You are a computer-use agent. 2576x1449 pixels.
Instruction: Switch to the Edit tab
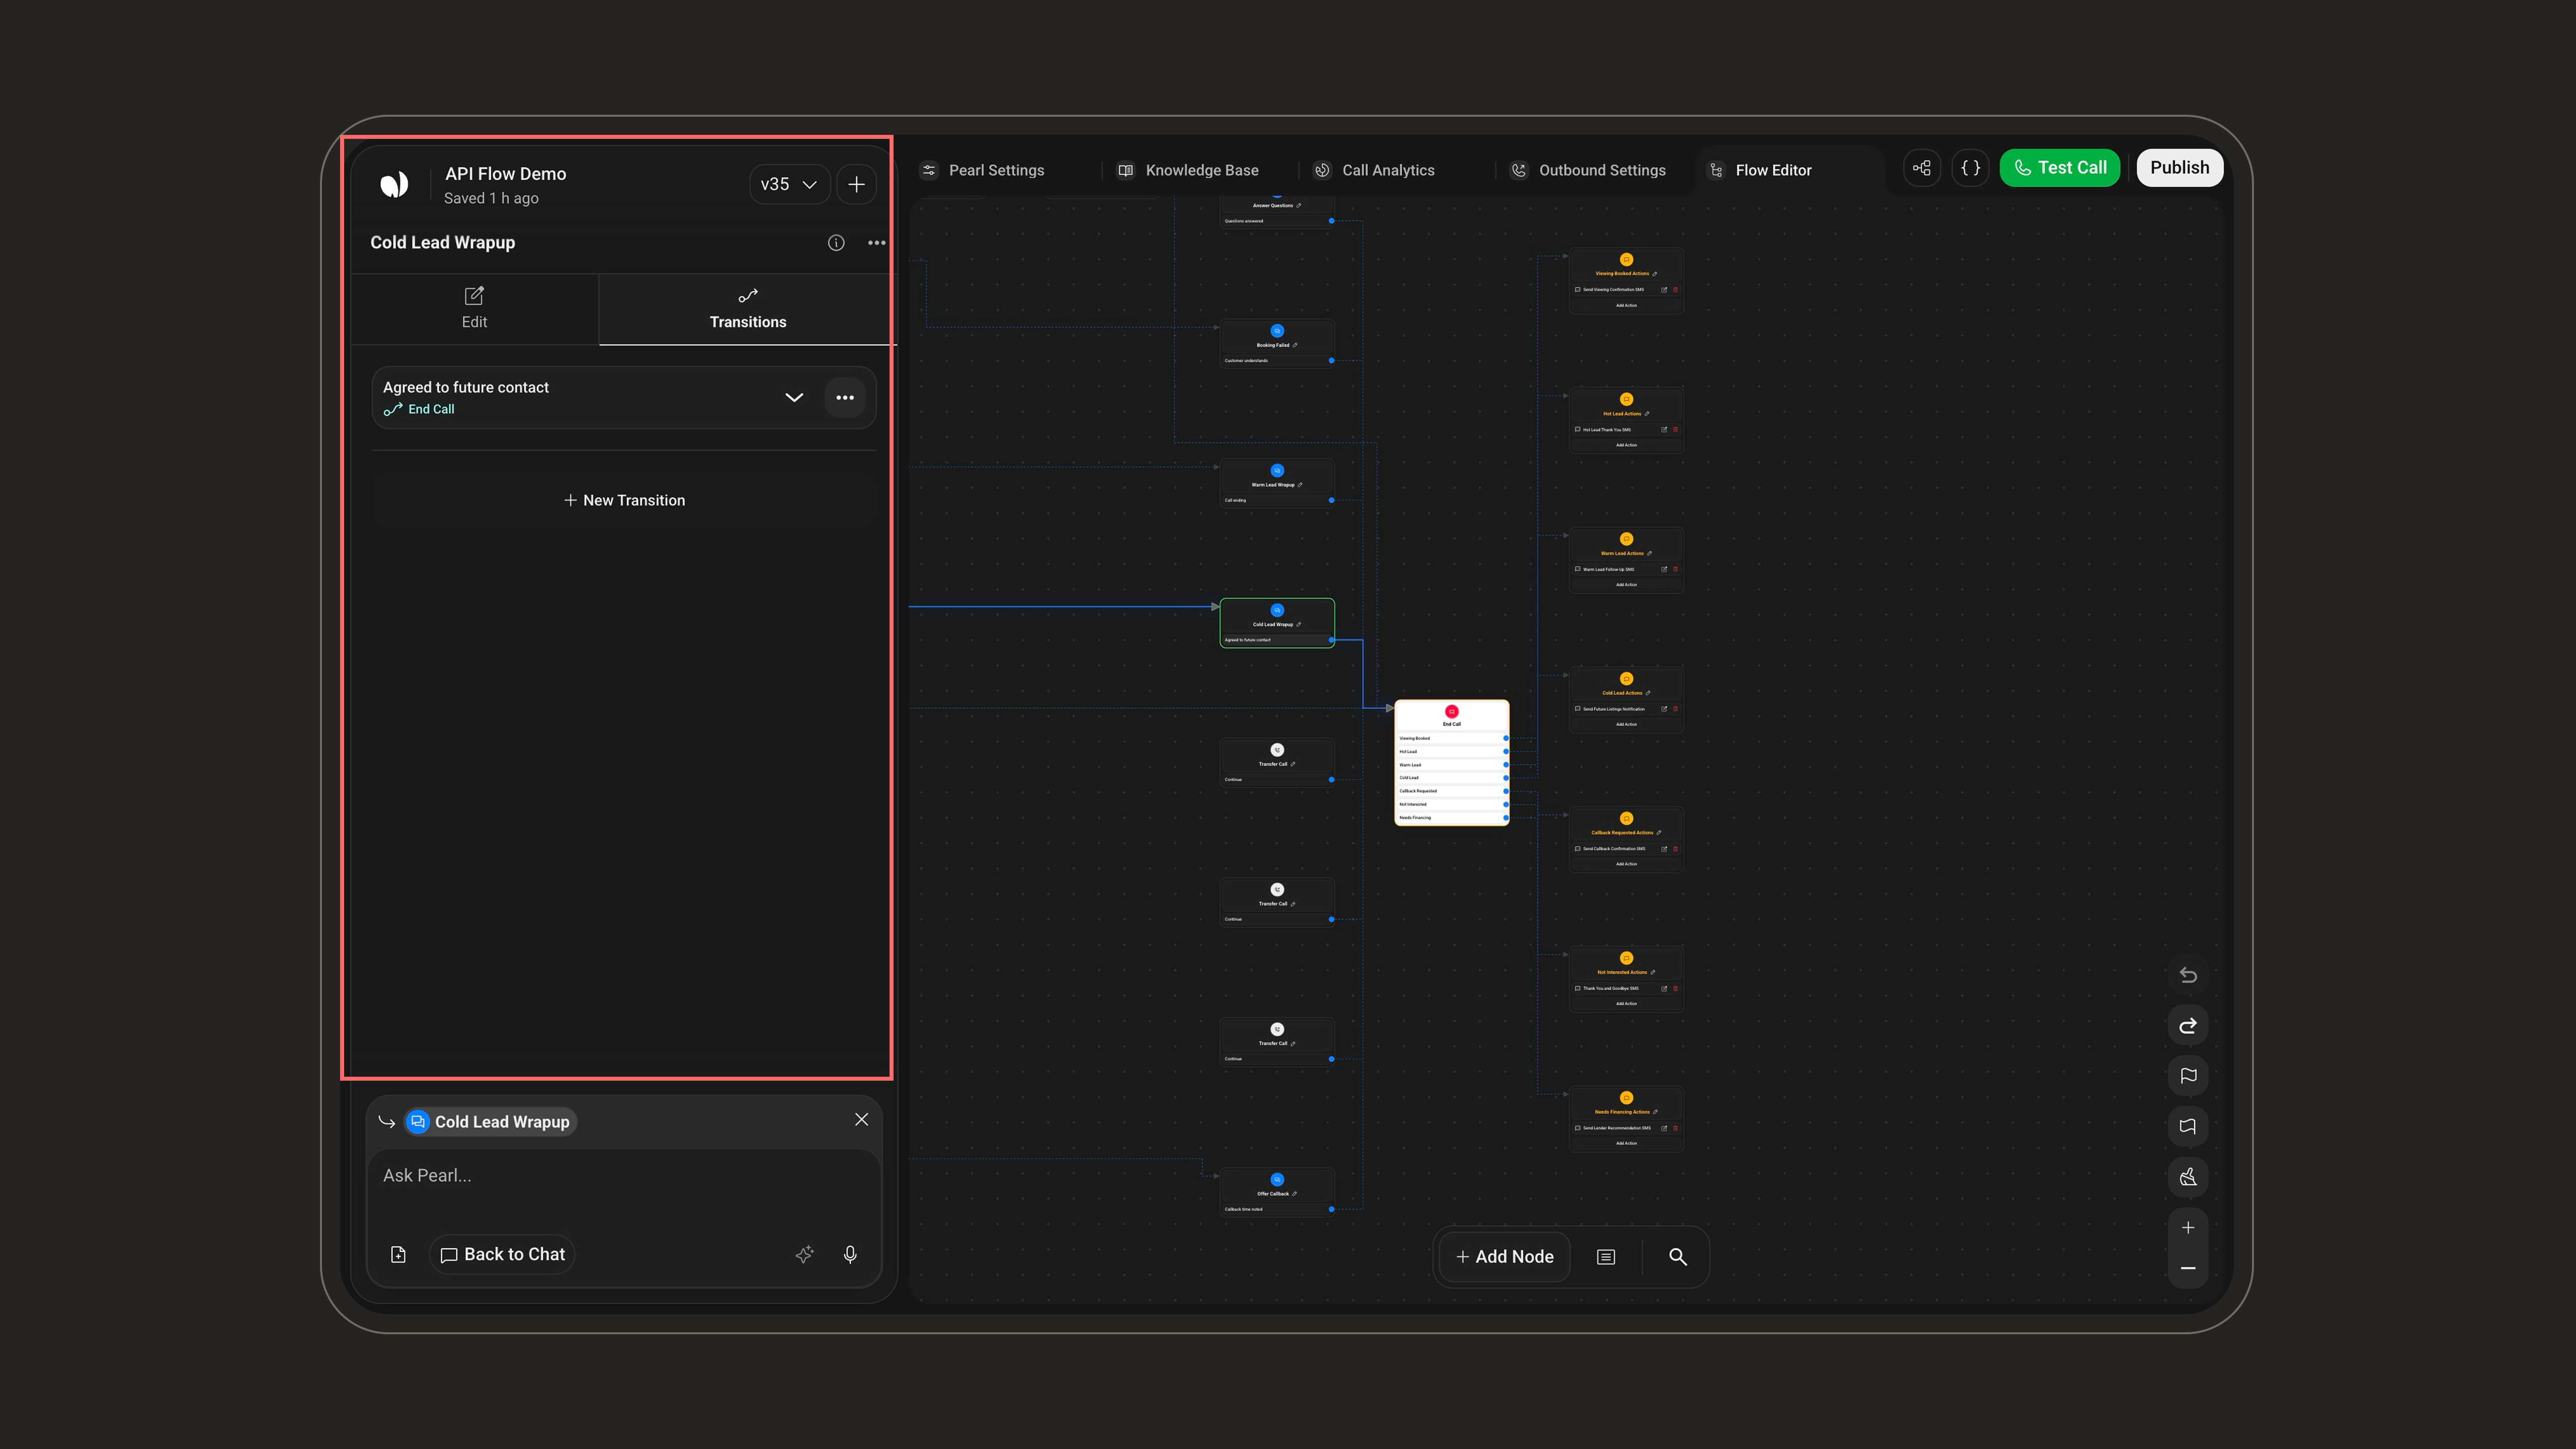point(474,308)
